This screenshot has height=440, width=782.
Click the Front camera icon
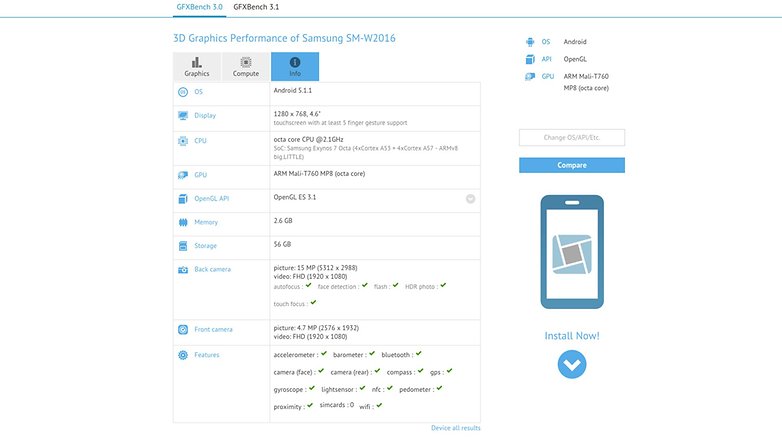tap(183, 330)
